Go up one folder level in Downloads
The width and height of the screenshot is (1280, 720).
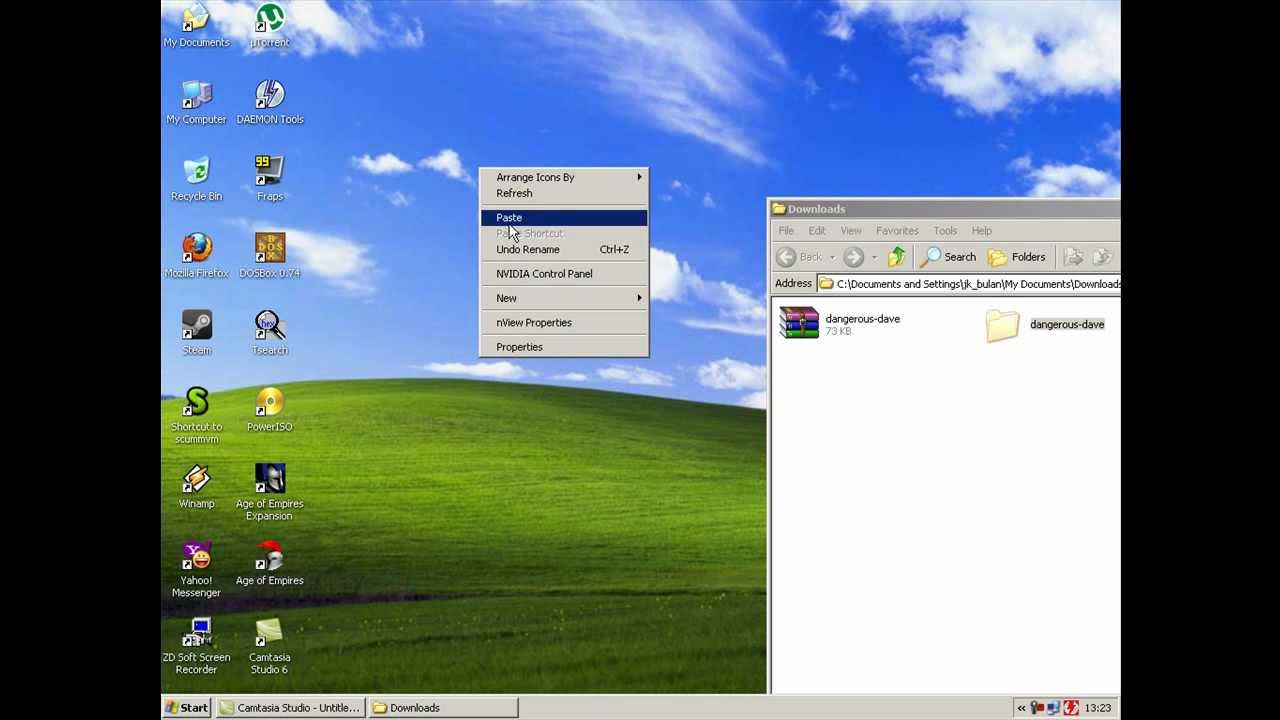click(x=897, y=257)
